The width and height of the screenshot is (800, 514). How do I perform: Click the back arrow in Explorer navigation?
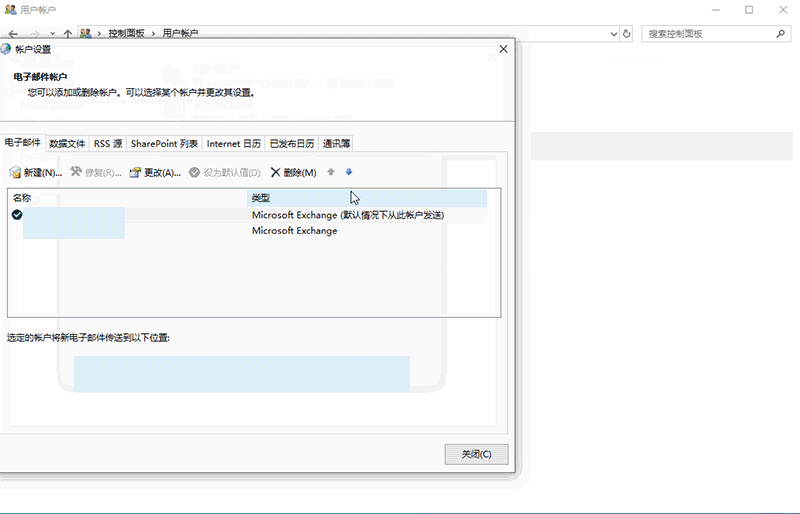pos(13,33)
